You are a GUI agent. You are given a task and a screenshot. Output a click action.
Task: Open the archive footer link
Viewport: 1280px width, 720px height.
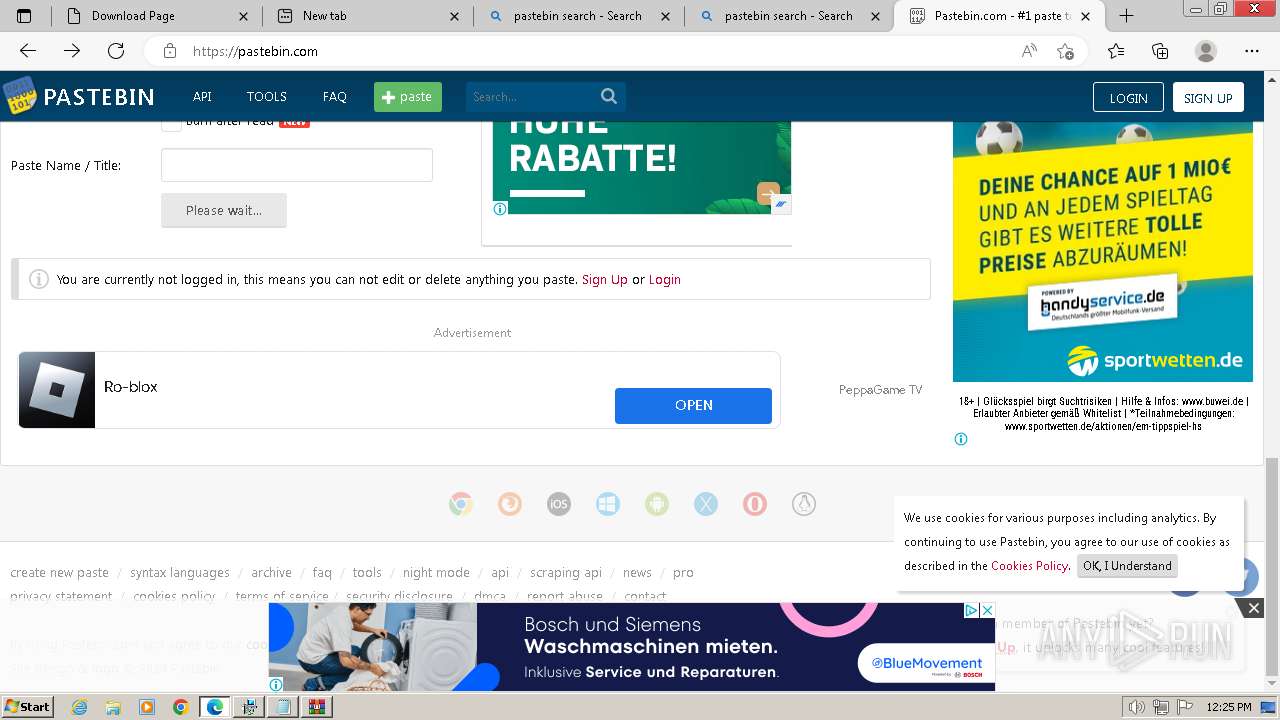point(271,573)
